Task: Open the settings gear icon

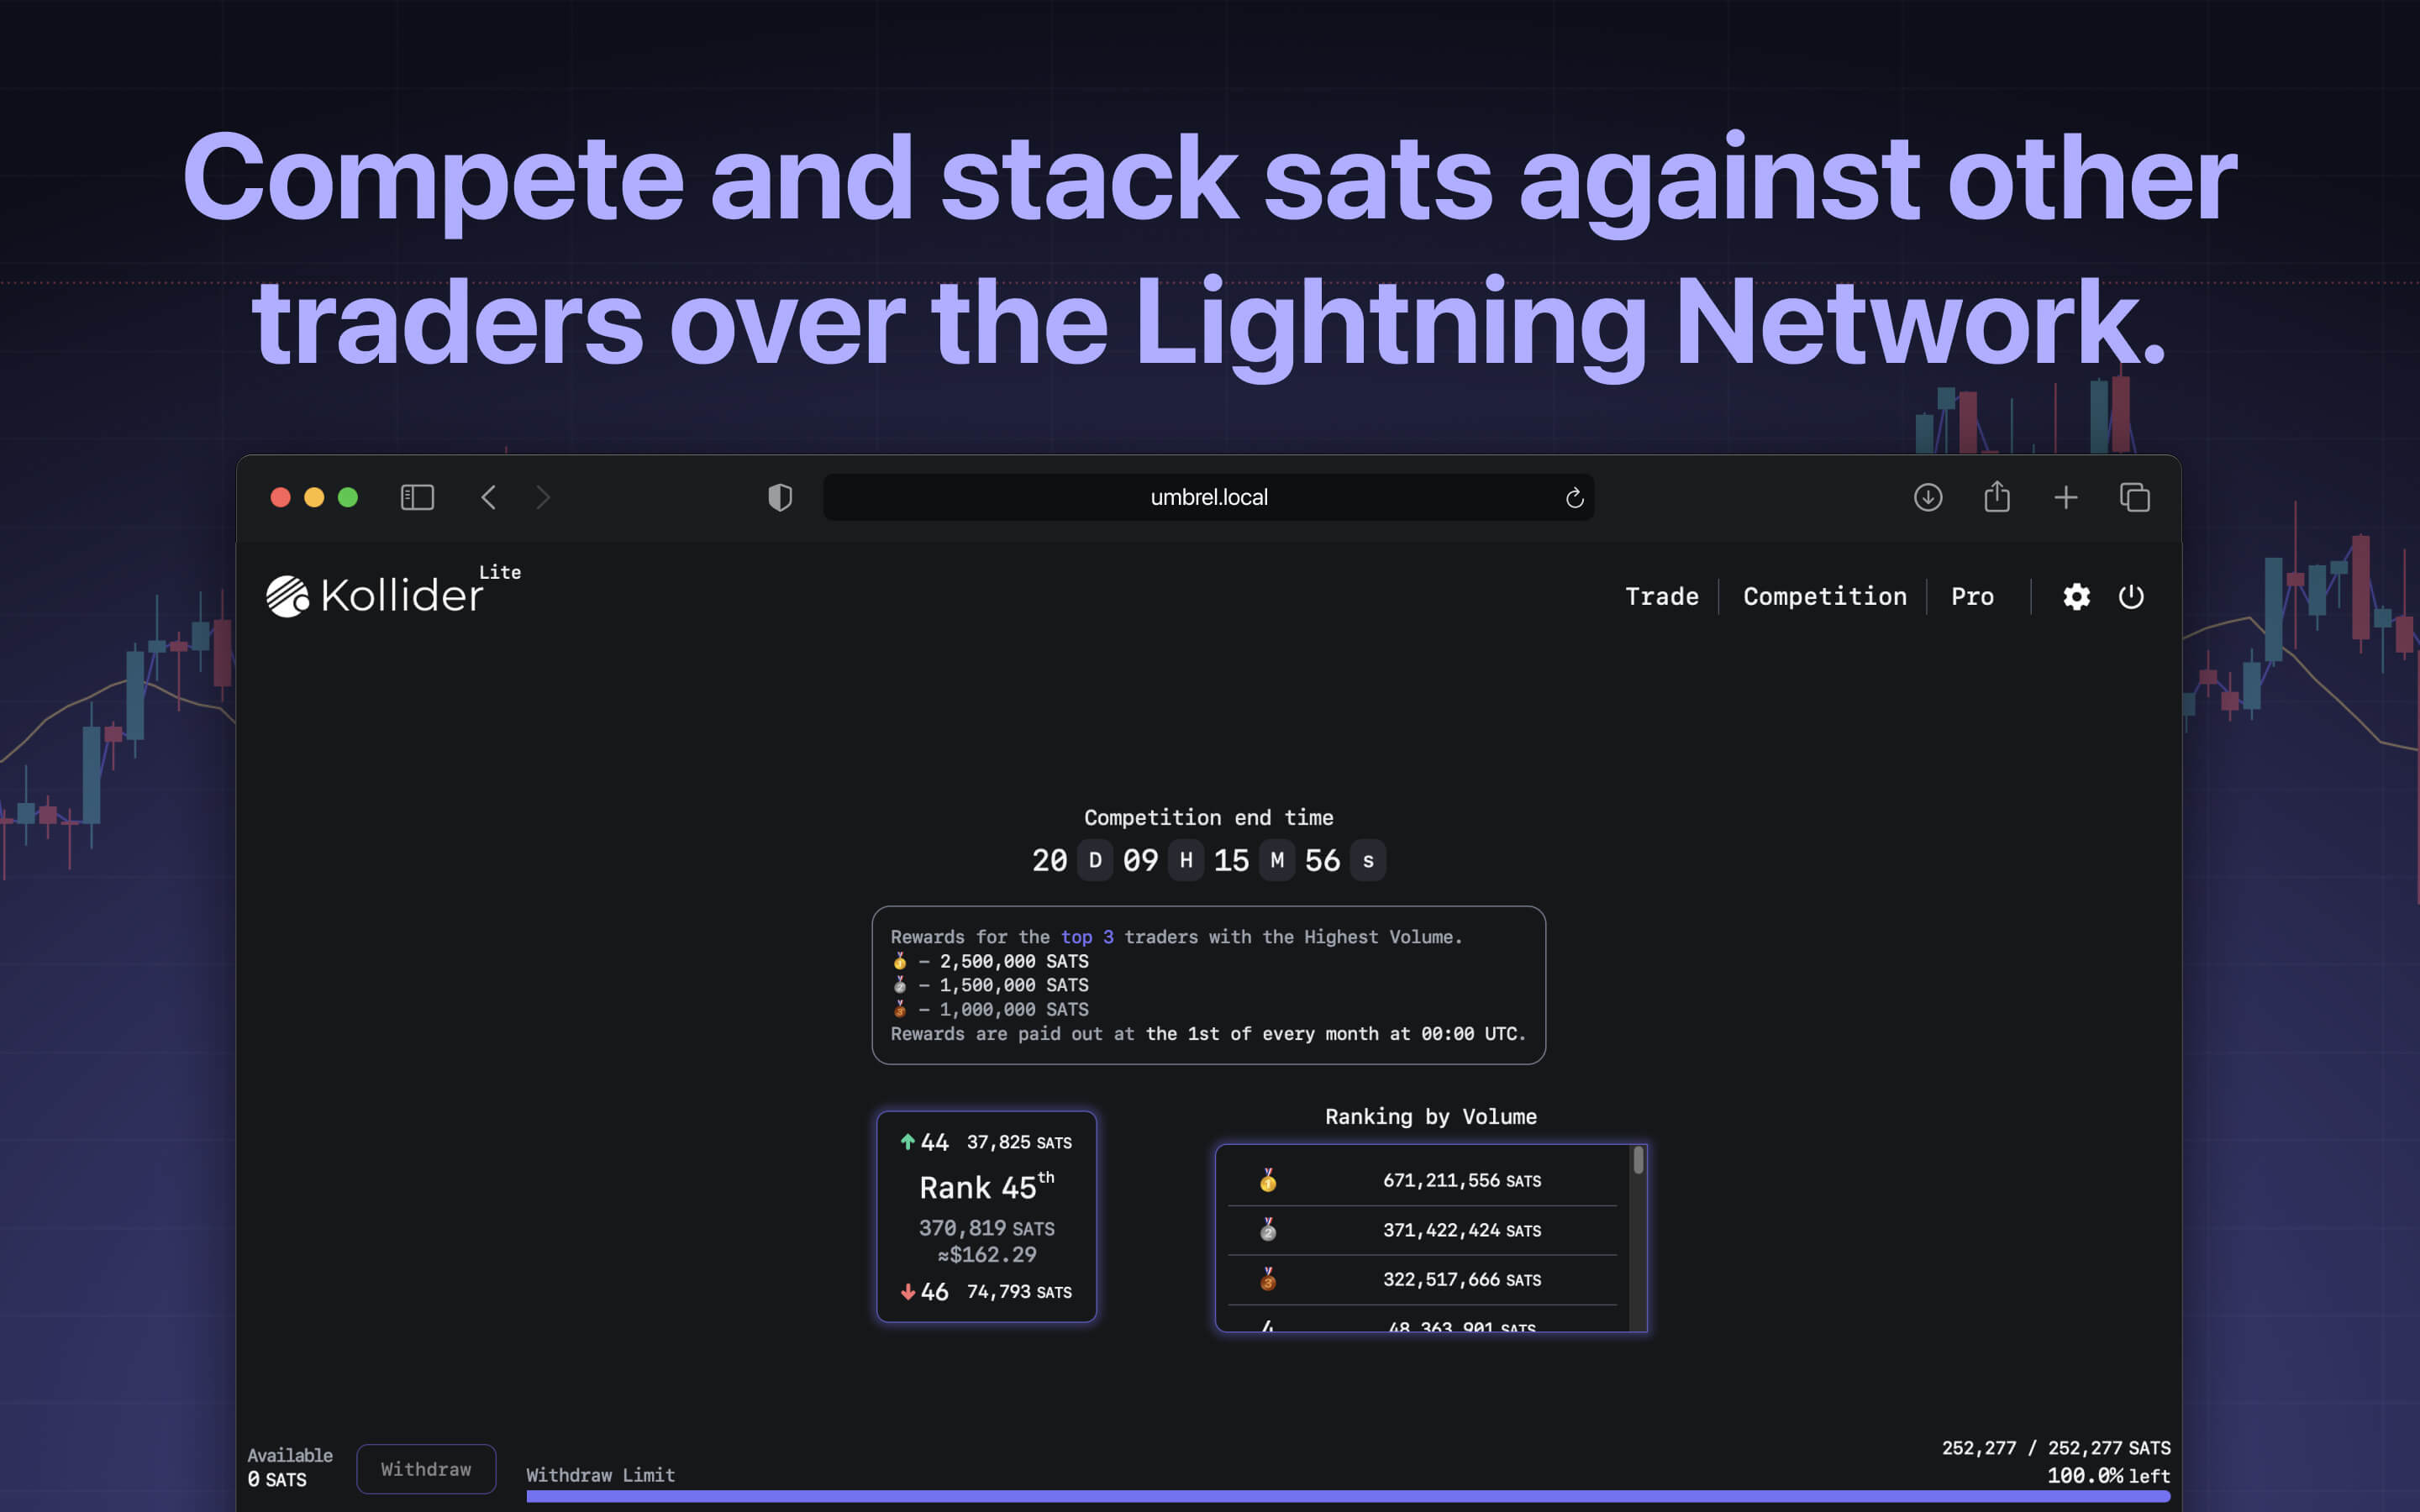Action: [2076, 597]
